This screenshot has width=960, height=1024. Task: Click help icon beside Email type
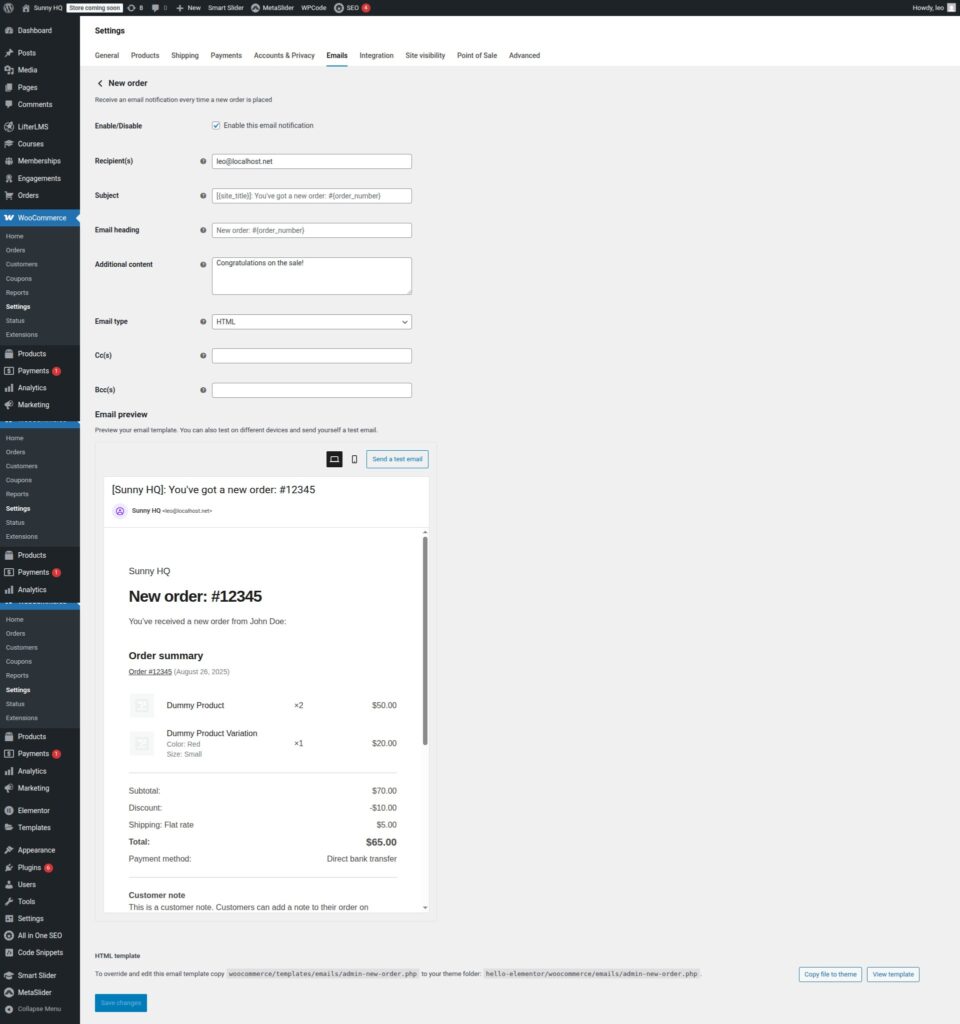point(203,322)
